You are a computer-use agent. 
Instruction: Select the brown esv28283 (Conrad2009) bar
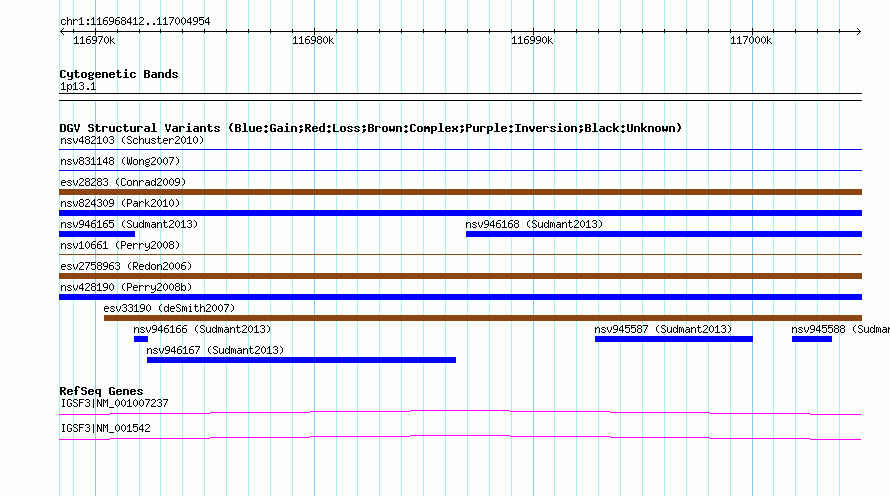pos(460,192)
